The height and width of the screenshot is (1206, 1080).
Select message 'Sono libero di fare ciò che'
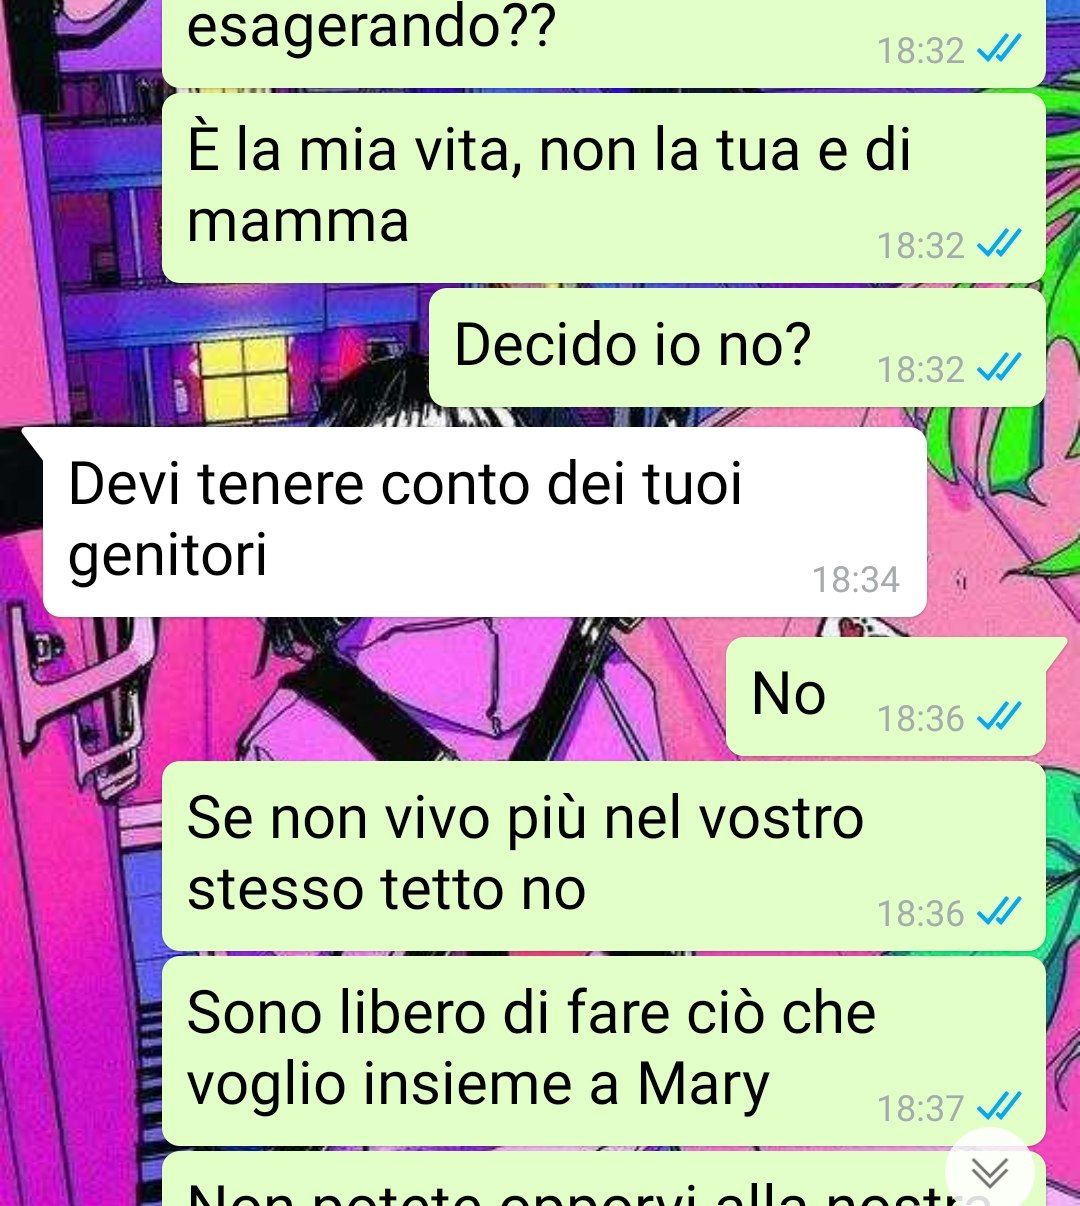(x=604, y=1051)
